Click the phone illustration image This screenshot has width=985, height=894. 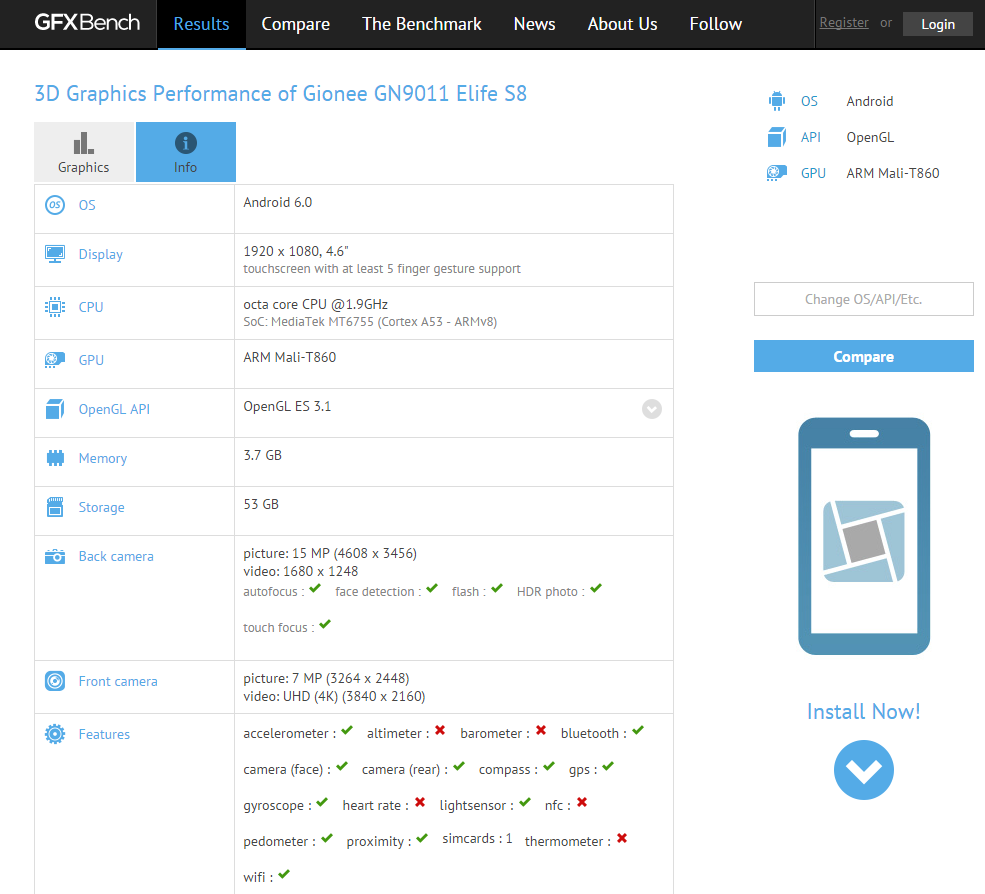(864, 536)
